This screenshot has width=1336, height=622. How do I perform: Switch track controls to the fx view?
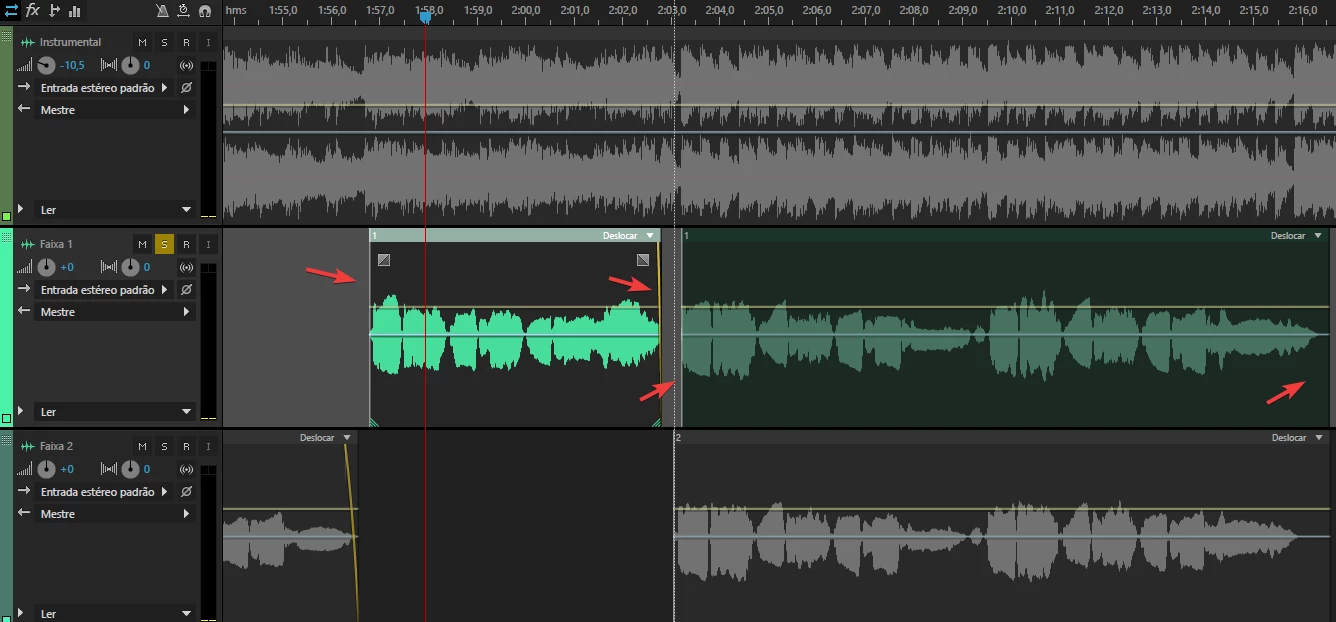pyautogui.click(x=33, y=10)
